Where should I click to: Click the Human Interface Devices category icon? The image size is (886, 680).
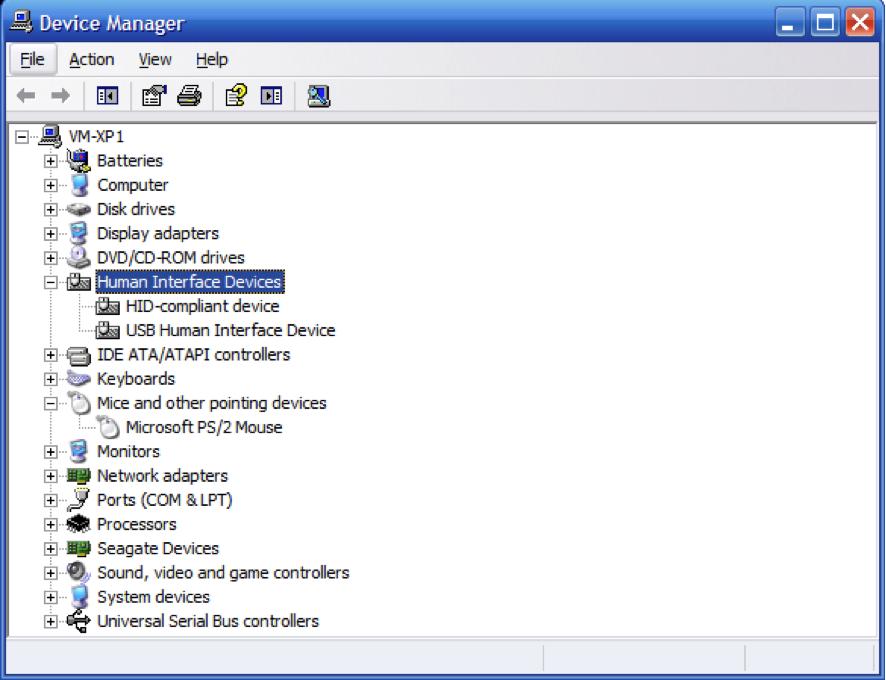click(79, 282)
